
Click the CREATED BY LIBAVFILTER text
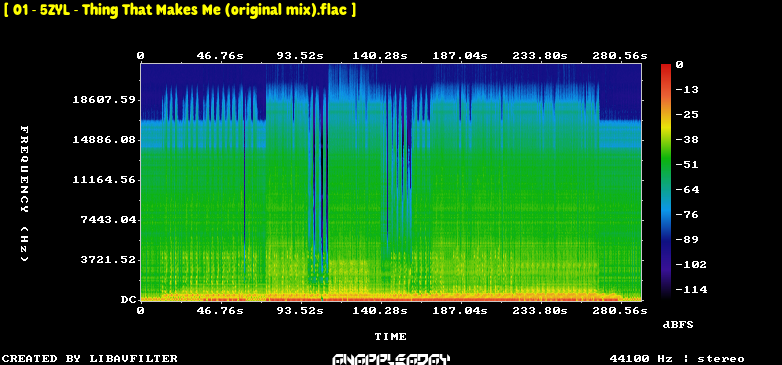tap(90, 359)
